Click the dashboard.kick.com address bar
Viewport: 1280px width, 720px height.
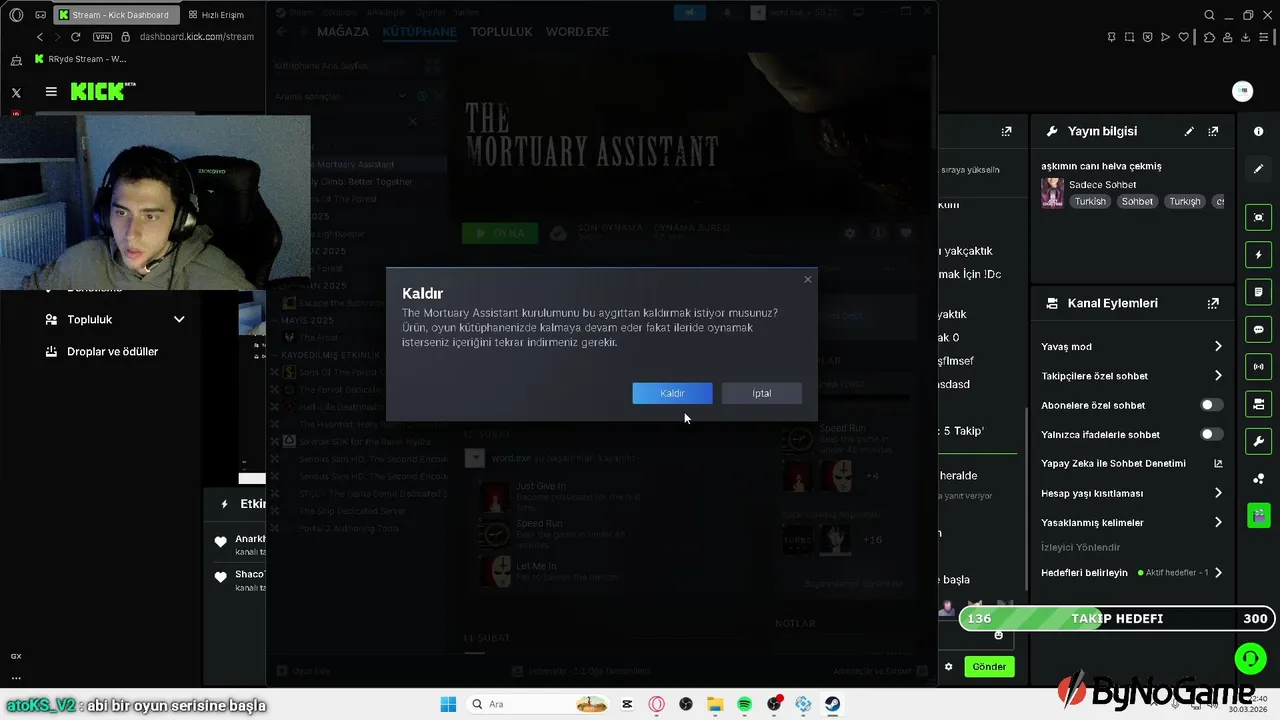196,36
